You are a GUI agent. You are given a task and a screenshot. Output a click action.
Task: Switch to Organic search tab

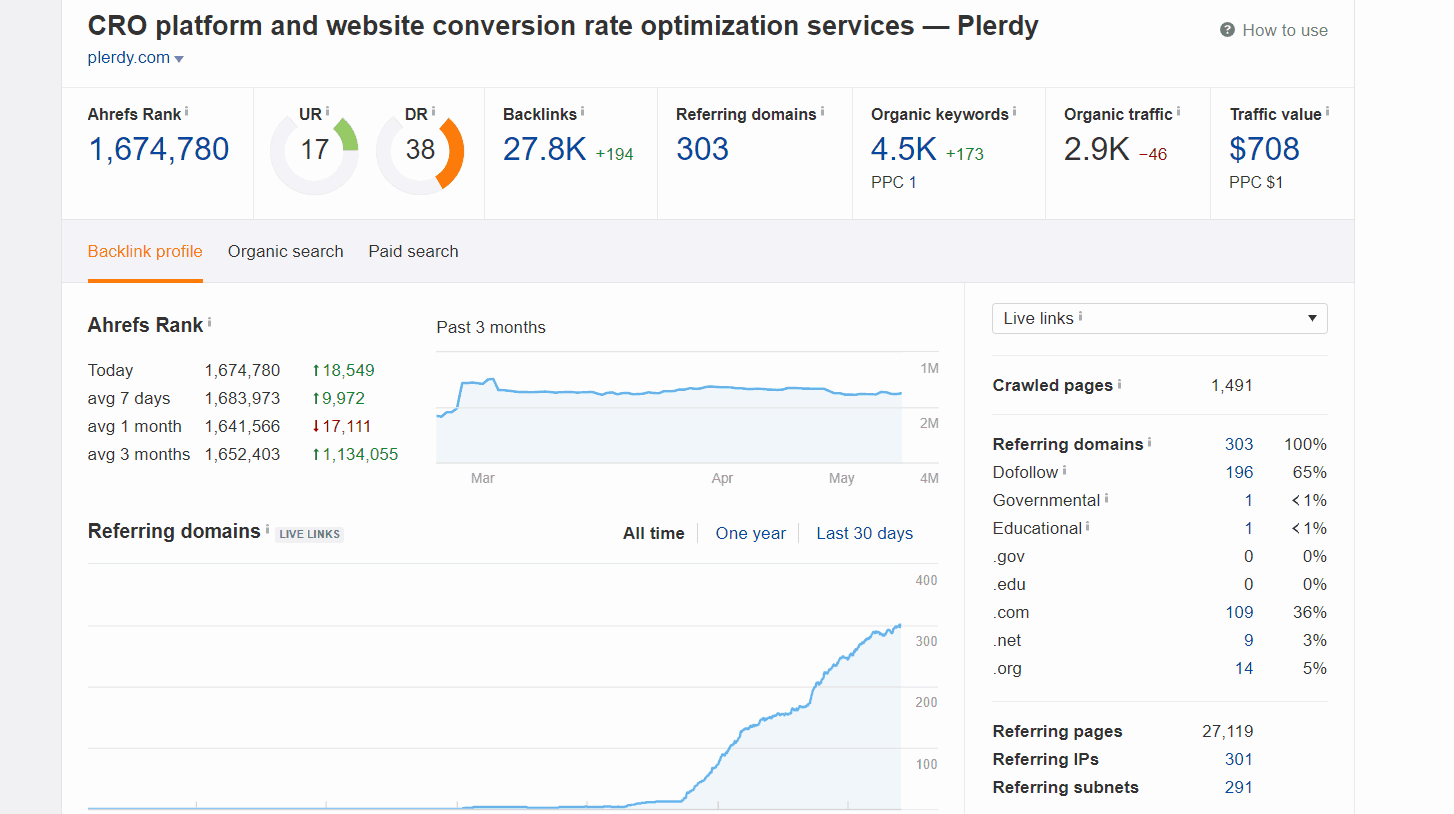[x=286, y=252]
